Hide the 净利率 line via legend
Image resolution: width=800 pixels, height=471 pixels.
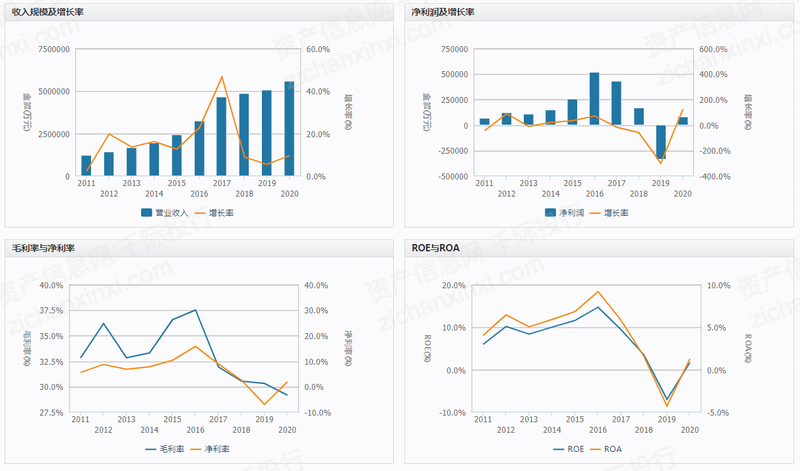coord(210,449)
